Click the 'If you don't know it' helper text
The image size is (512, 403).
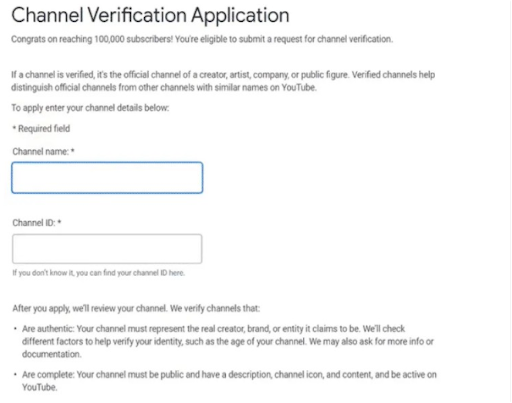[98, 273]
